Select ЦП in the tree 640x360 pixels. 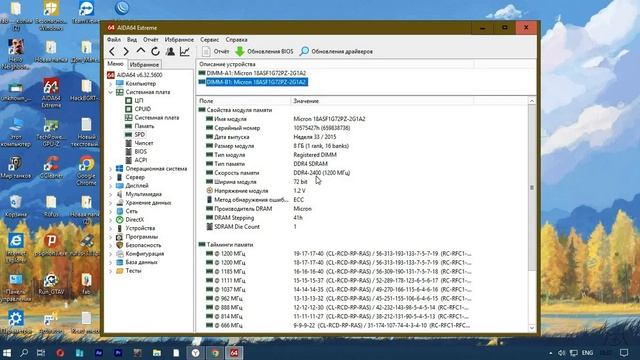(134, 100)
